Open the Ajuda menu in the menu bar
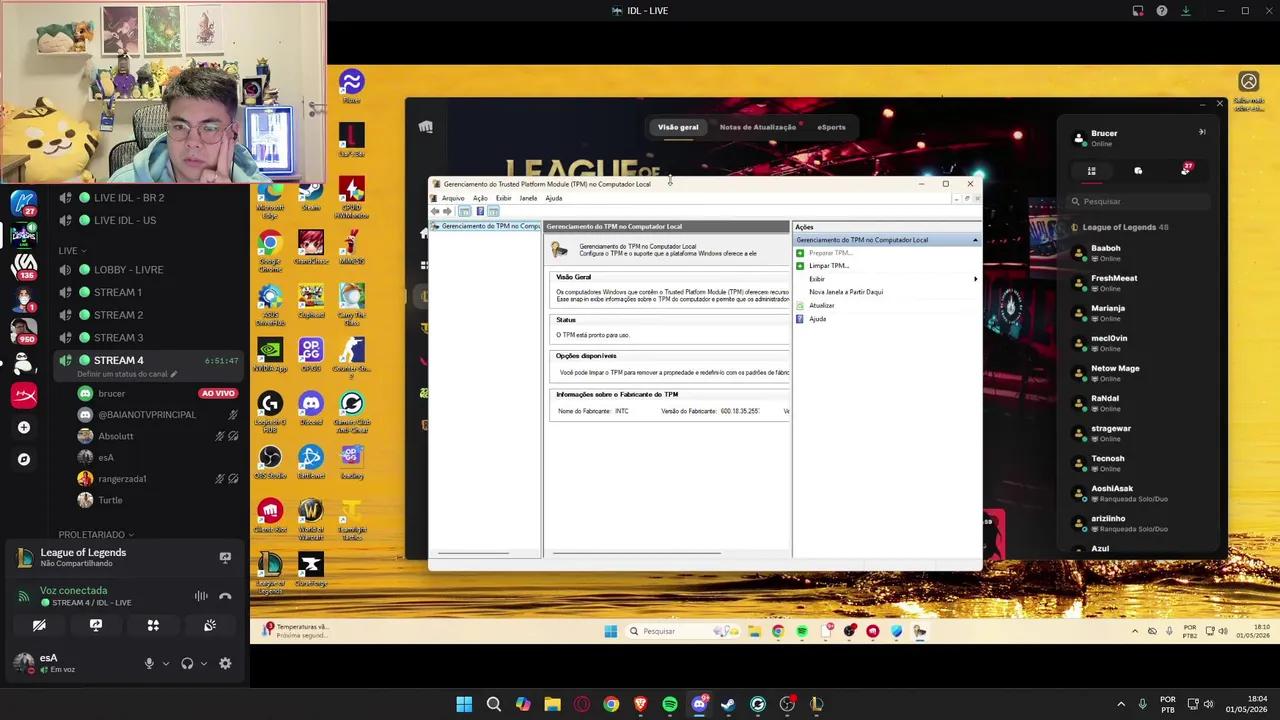This screenshot has width=1280, height=720. (x=554, y=198)
